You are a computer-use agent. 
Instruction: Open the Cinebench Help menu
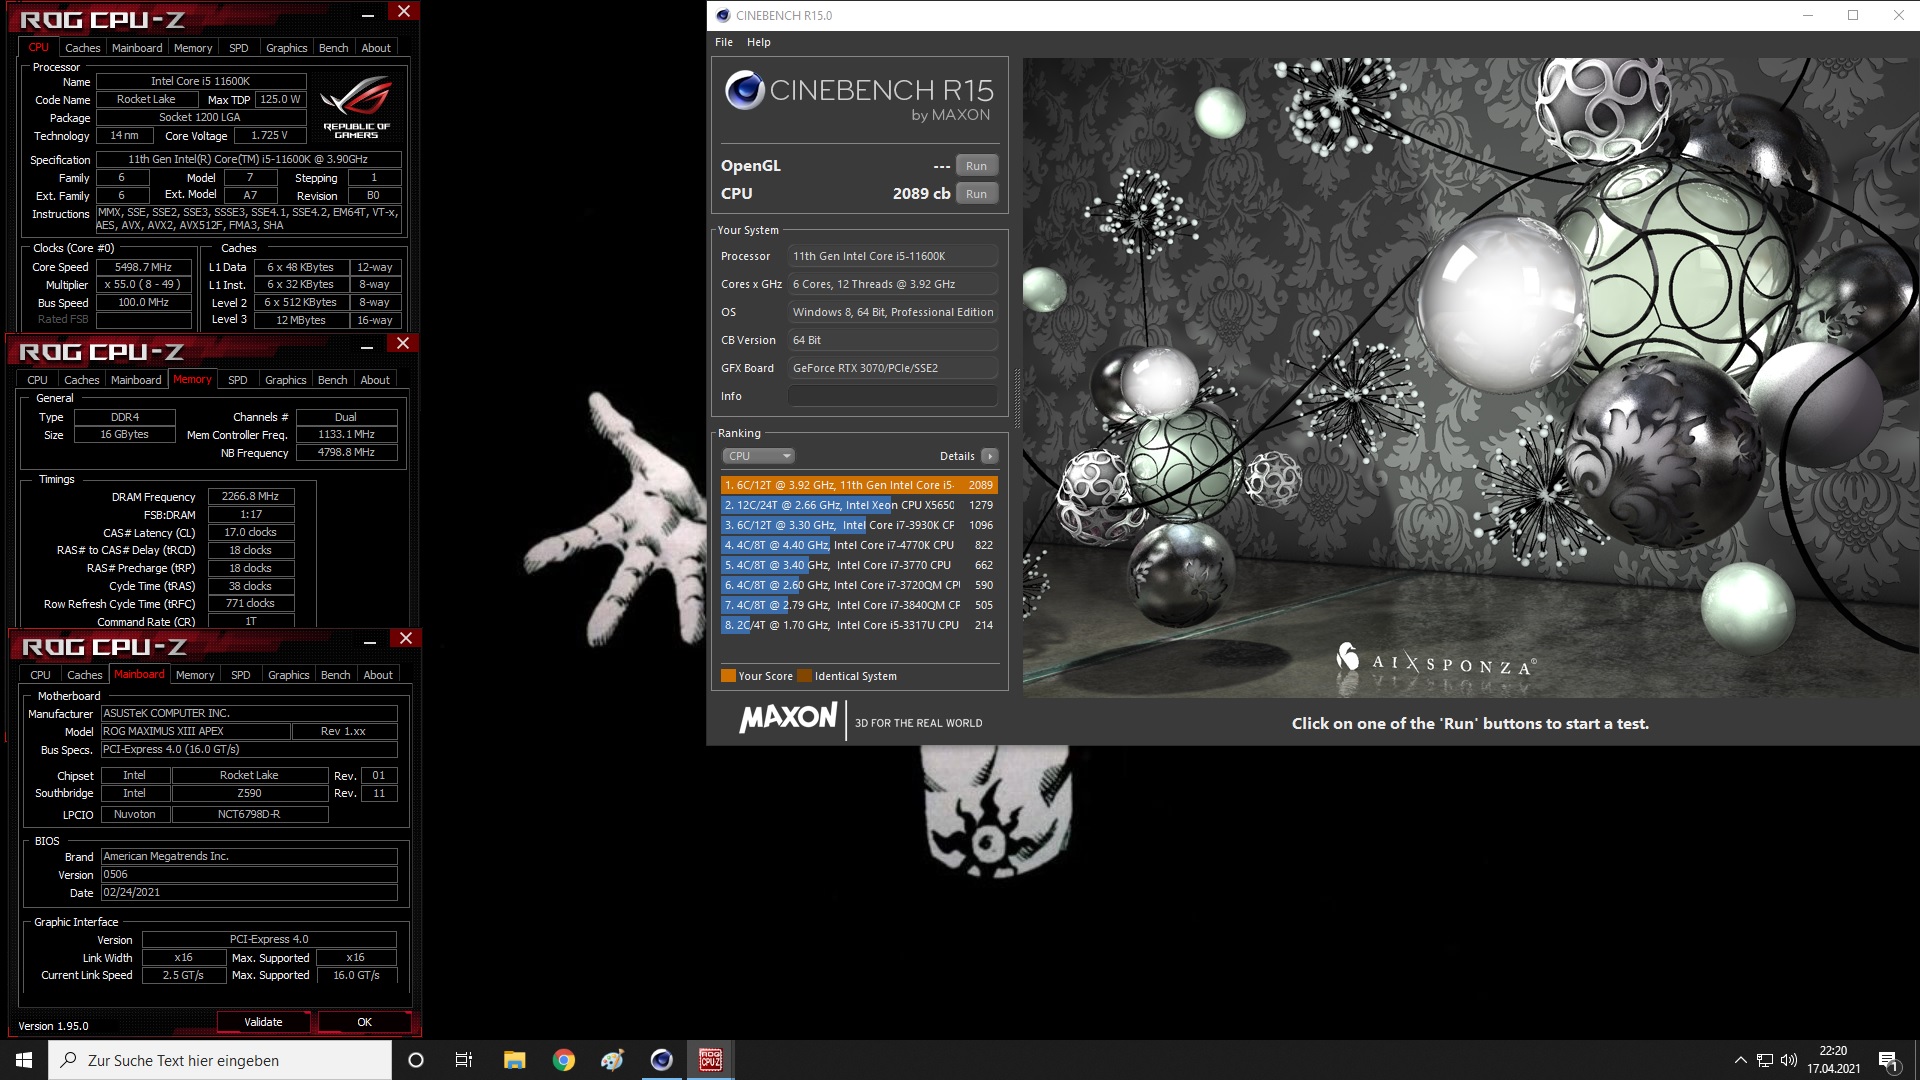759,42
